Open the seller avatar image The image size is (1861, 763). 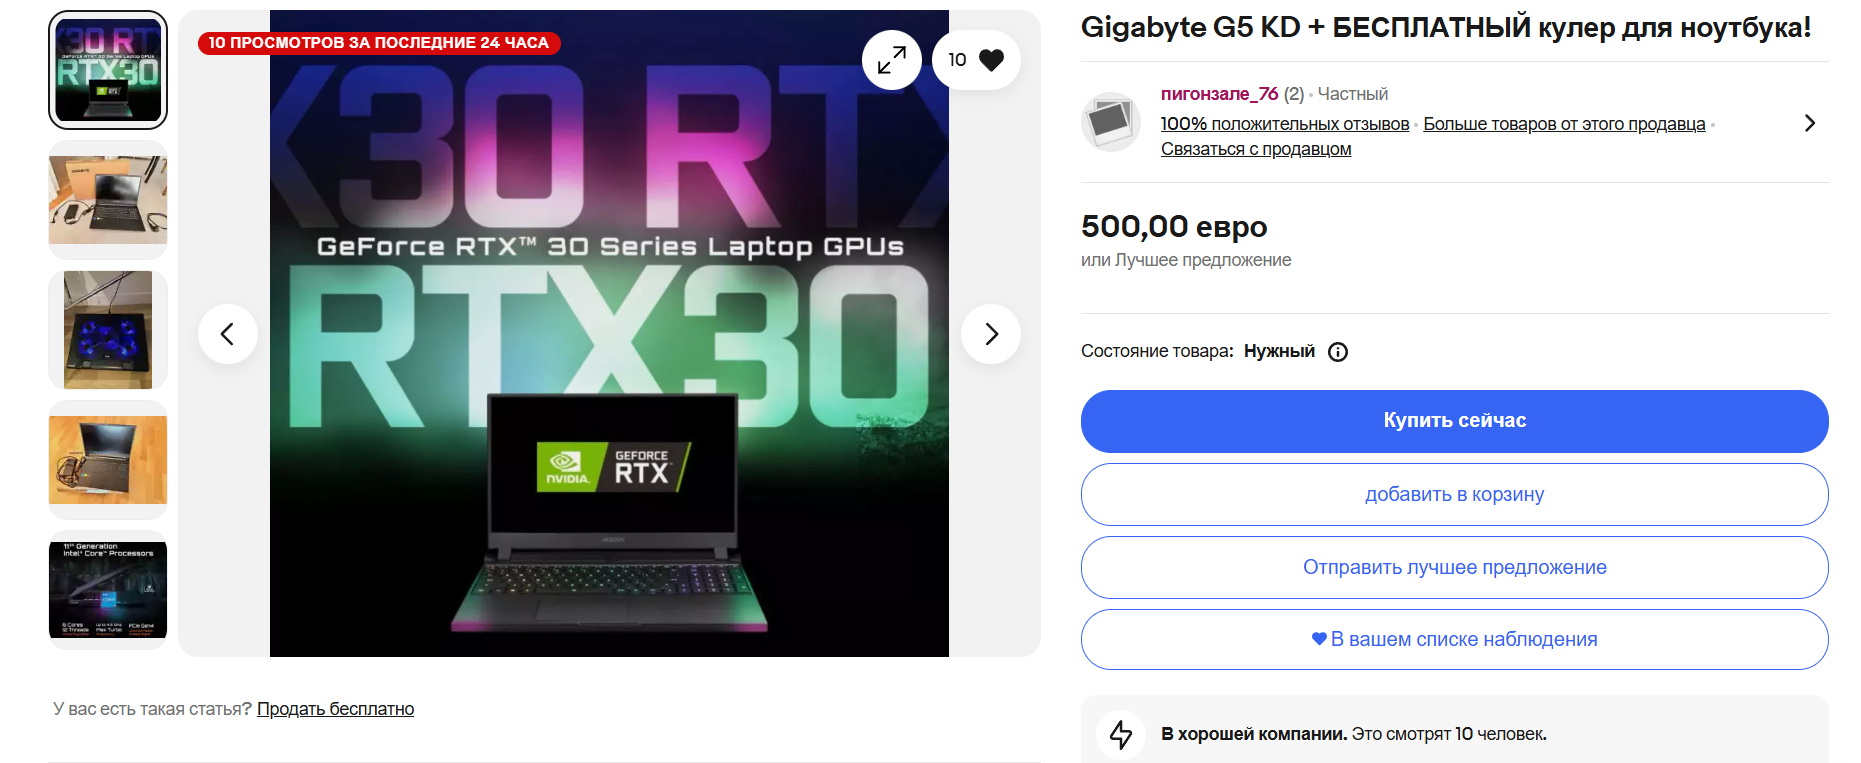(1111, 122)
